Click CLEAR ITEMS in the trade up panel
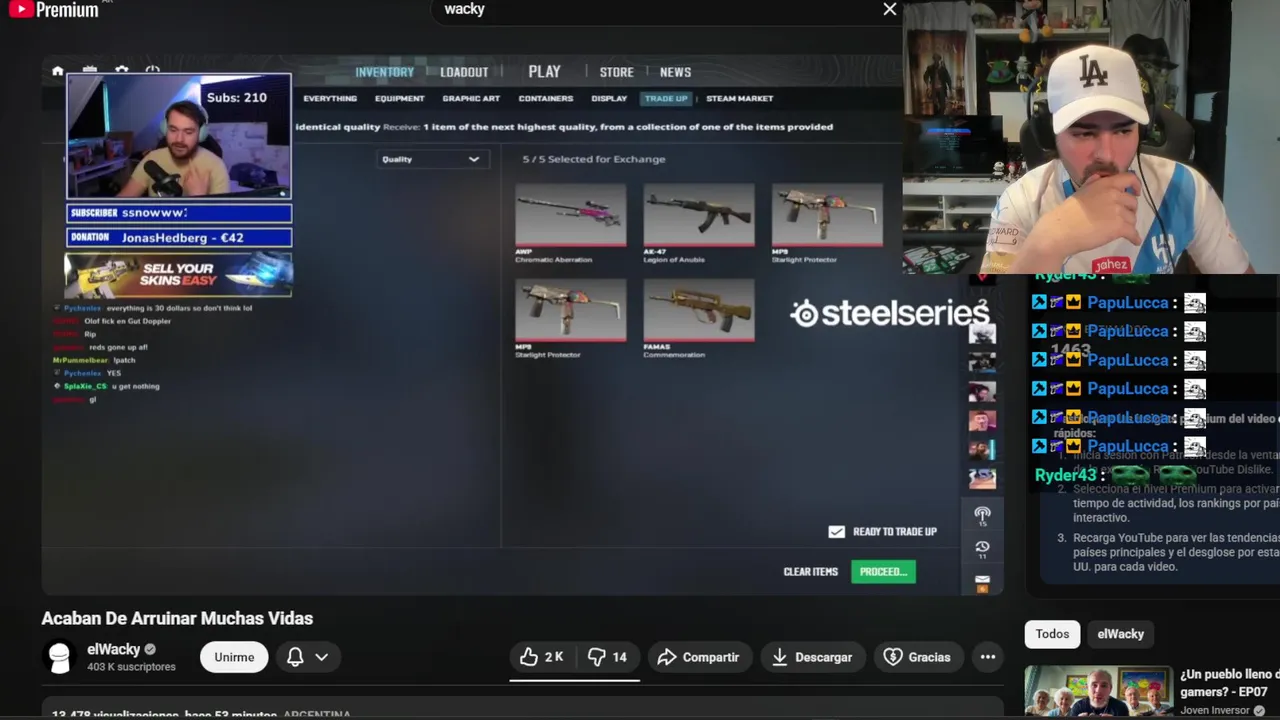Image resolution: width=1280 pixels, height=720 pixels. point(810,572)
